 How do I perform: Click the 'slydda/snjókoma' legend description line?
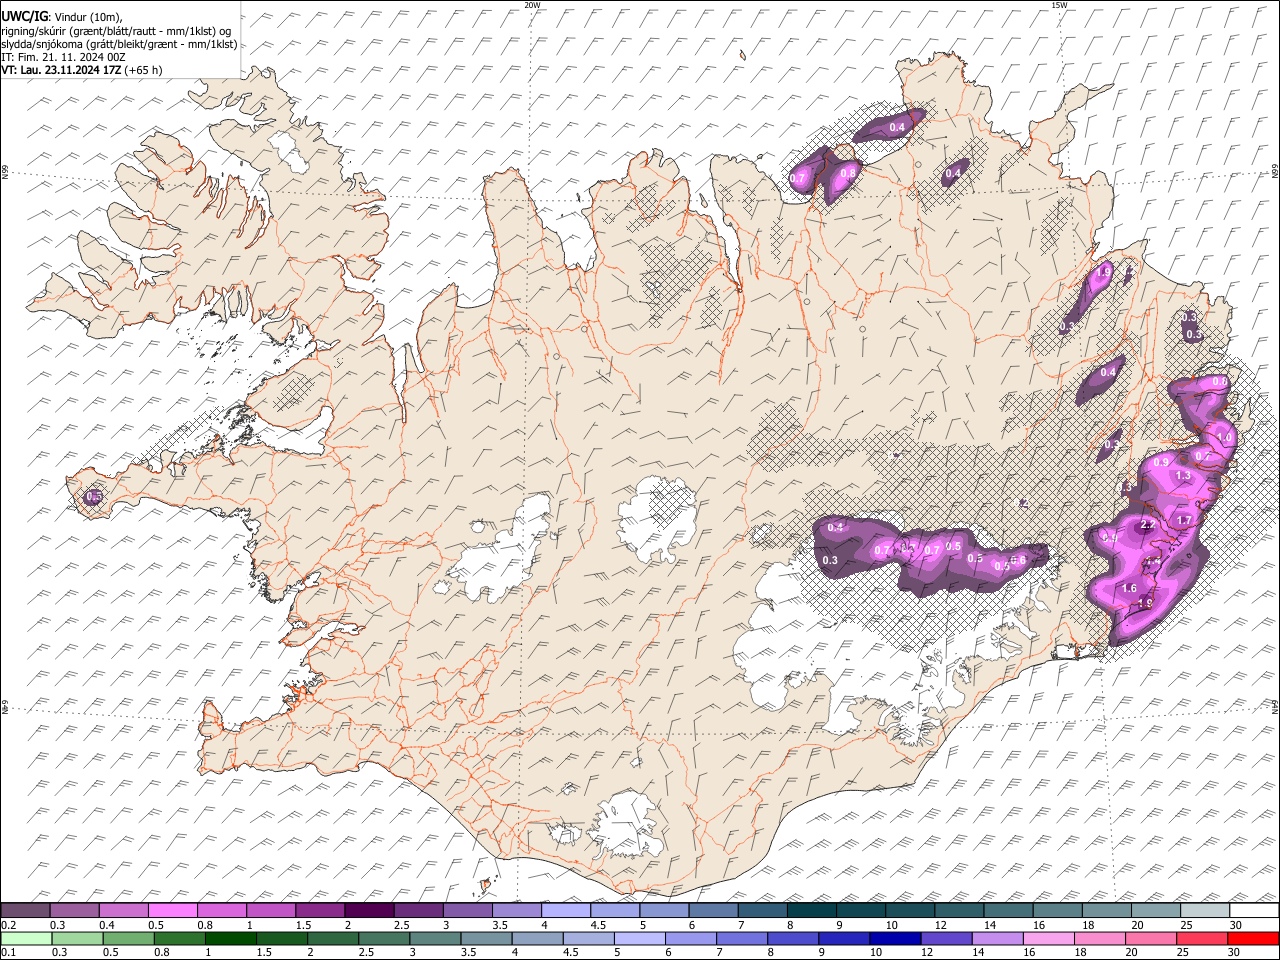[x=119, y=44]
